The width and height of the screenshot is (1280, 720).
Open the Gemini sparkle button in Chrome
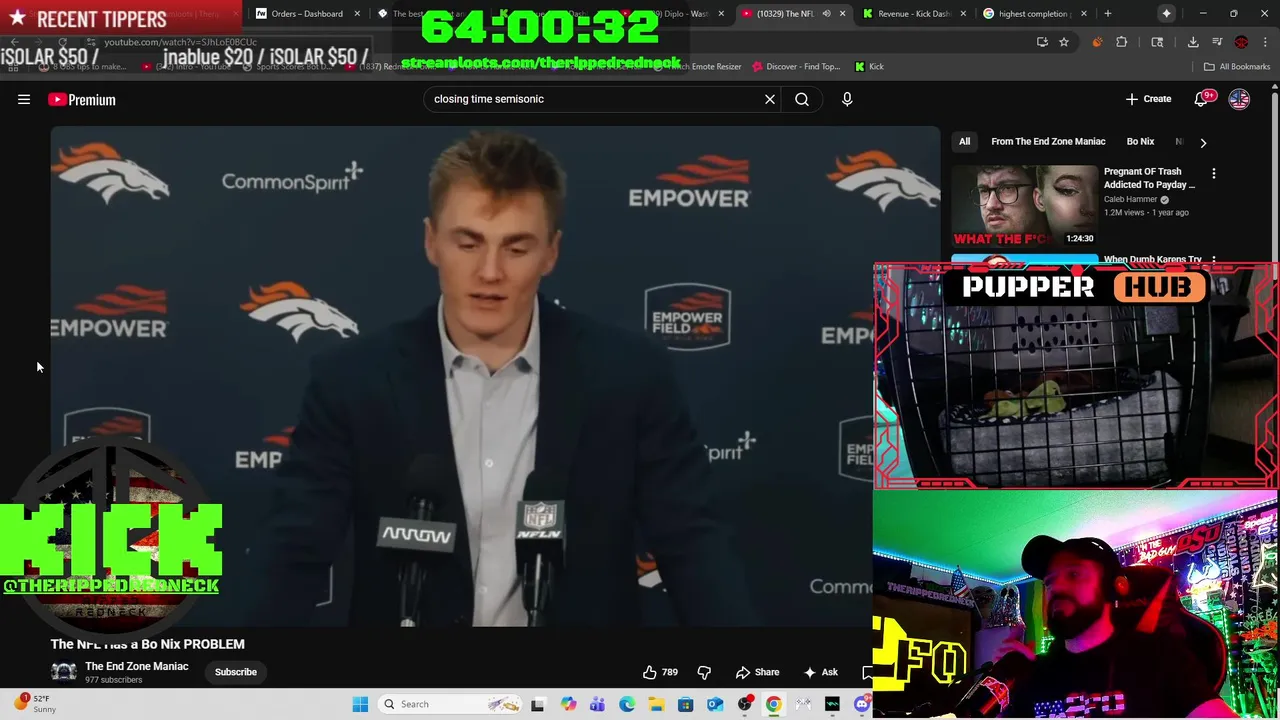click(1166, 13)
